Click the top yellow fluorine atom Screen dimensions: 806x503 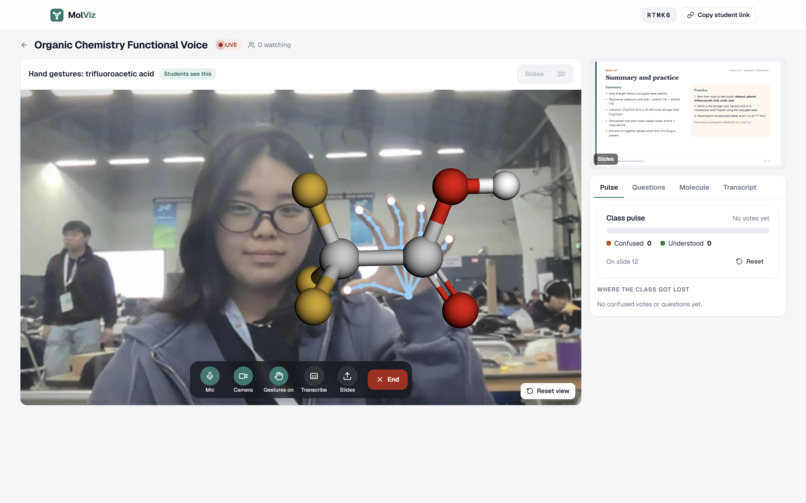(x=309, y=190)
